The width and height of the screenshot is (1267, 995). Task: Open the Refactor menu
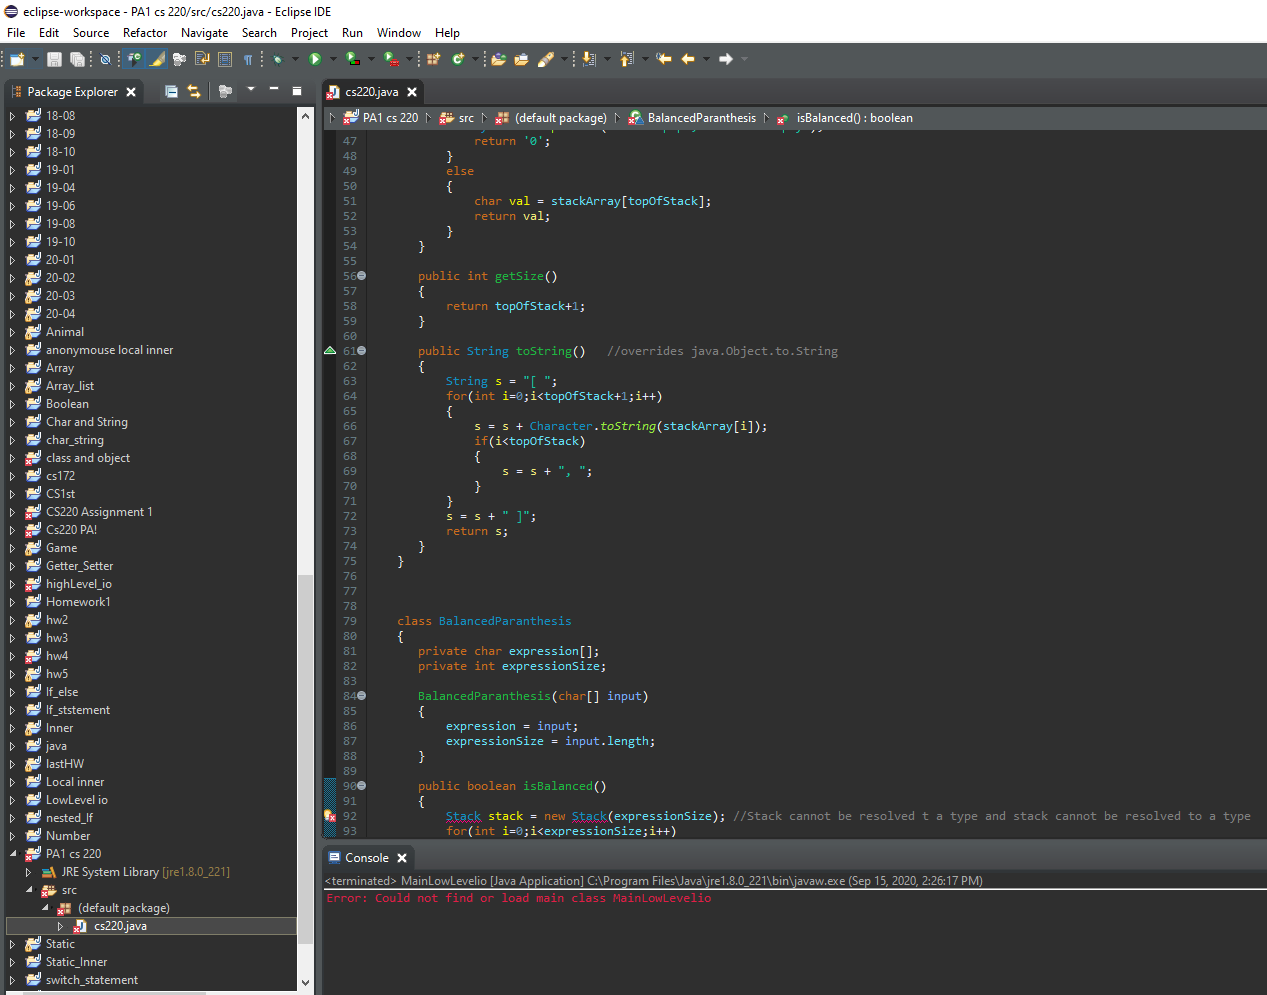(x=144, y=32)
